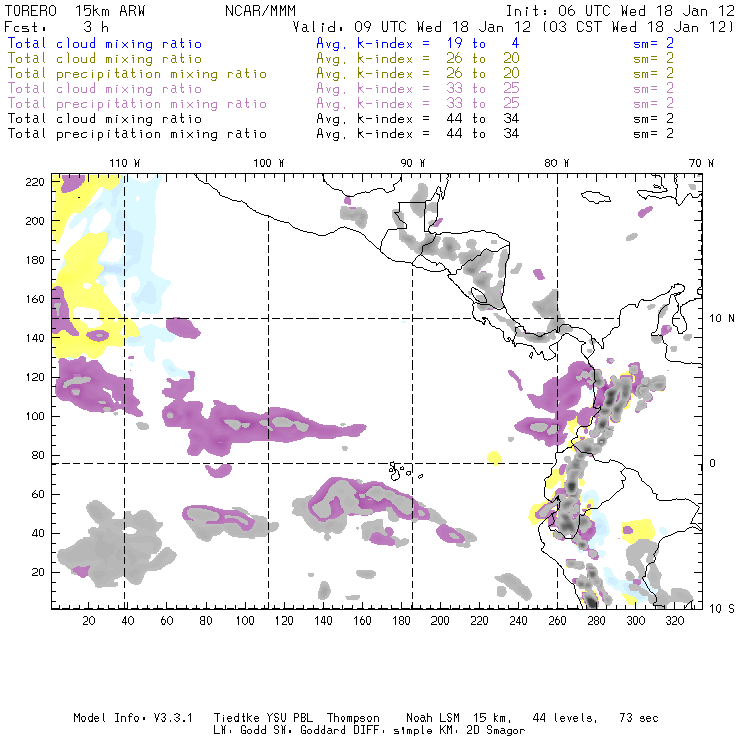Viewport: 740px width, 740px height.
Task: Click the '320' tick label on the bottom axis
Action: (x=675, y=621)
